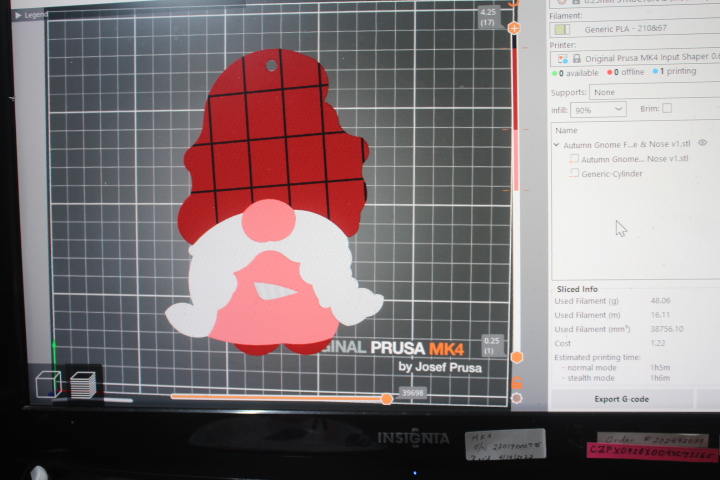Click the Used Filament (g) value 48.06
The width and height of the screenshot is (720, 480).
(x=660, y=300)
